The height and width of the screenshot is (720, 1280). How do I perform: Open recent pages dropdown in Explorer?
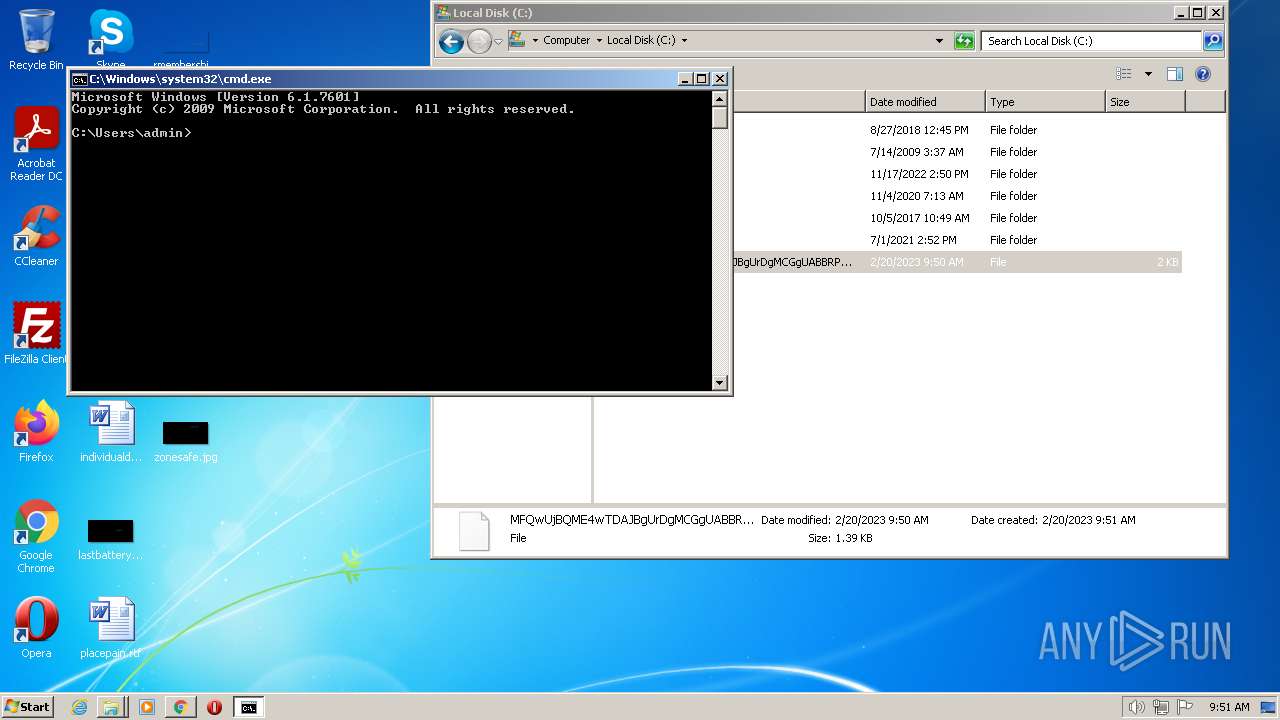(x=498, y=42)
